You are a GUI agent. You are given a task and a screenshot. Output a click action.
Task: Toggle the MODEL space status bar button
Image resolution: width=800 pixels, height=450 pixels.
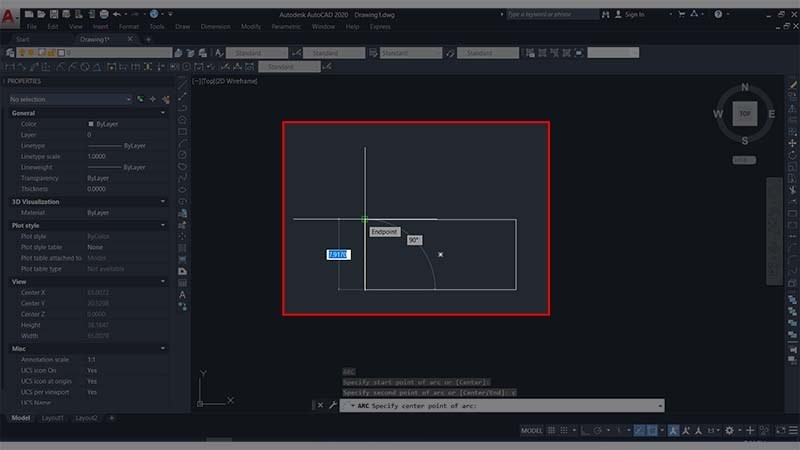tap(533, 430)
